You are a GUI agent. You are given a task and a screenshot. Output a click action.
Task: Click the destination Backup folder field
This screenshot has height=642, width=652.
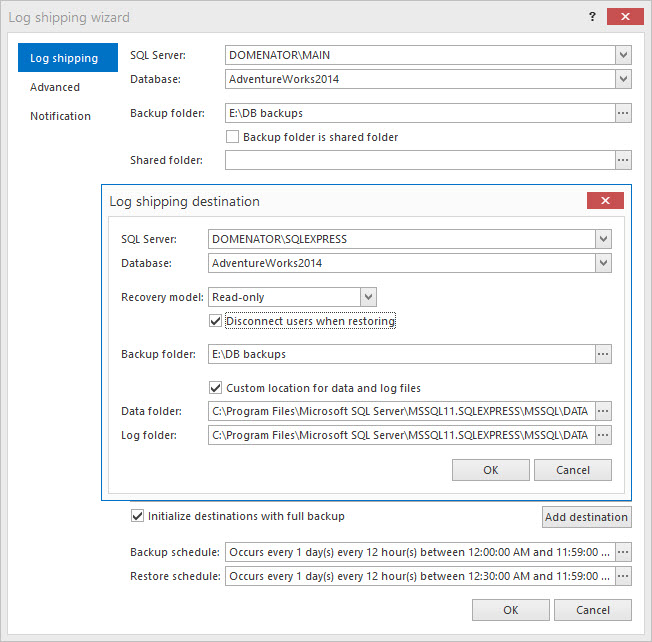tap(402, 354)
